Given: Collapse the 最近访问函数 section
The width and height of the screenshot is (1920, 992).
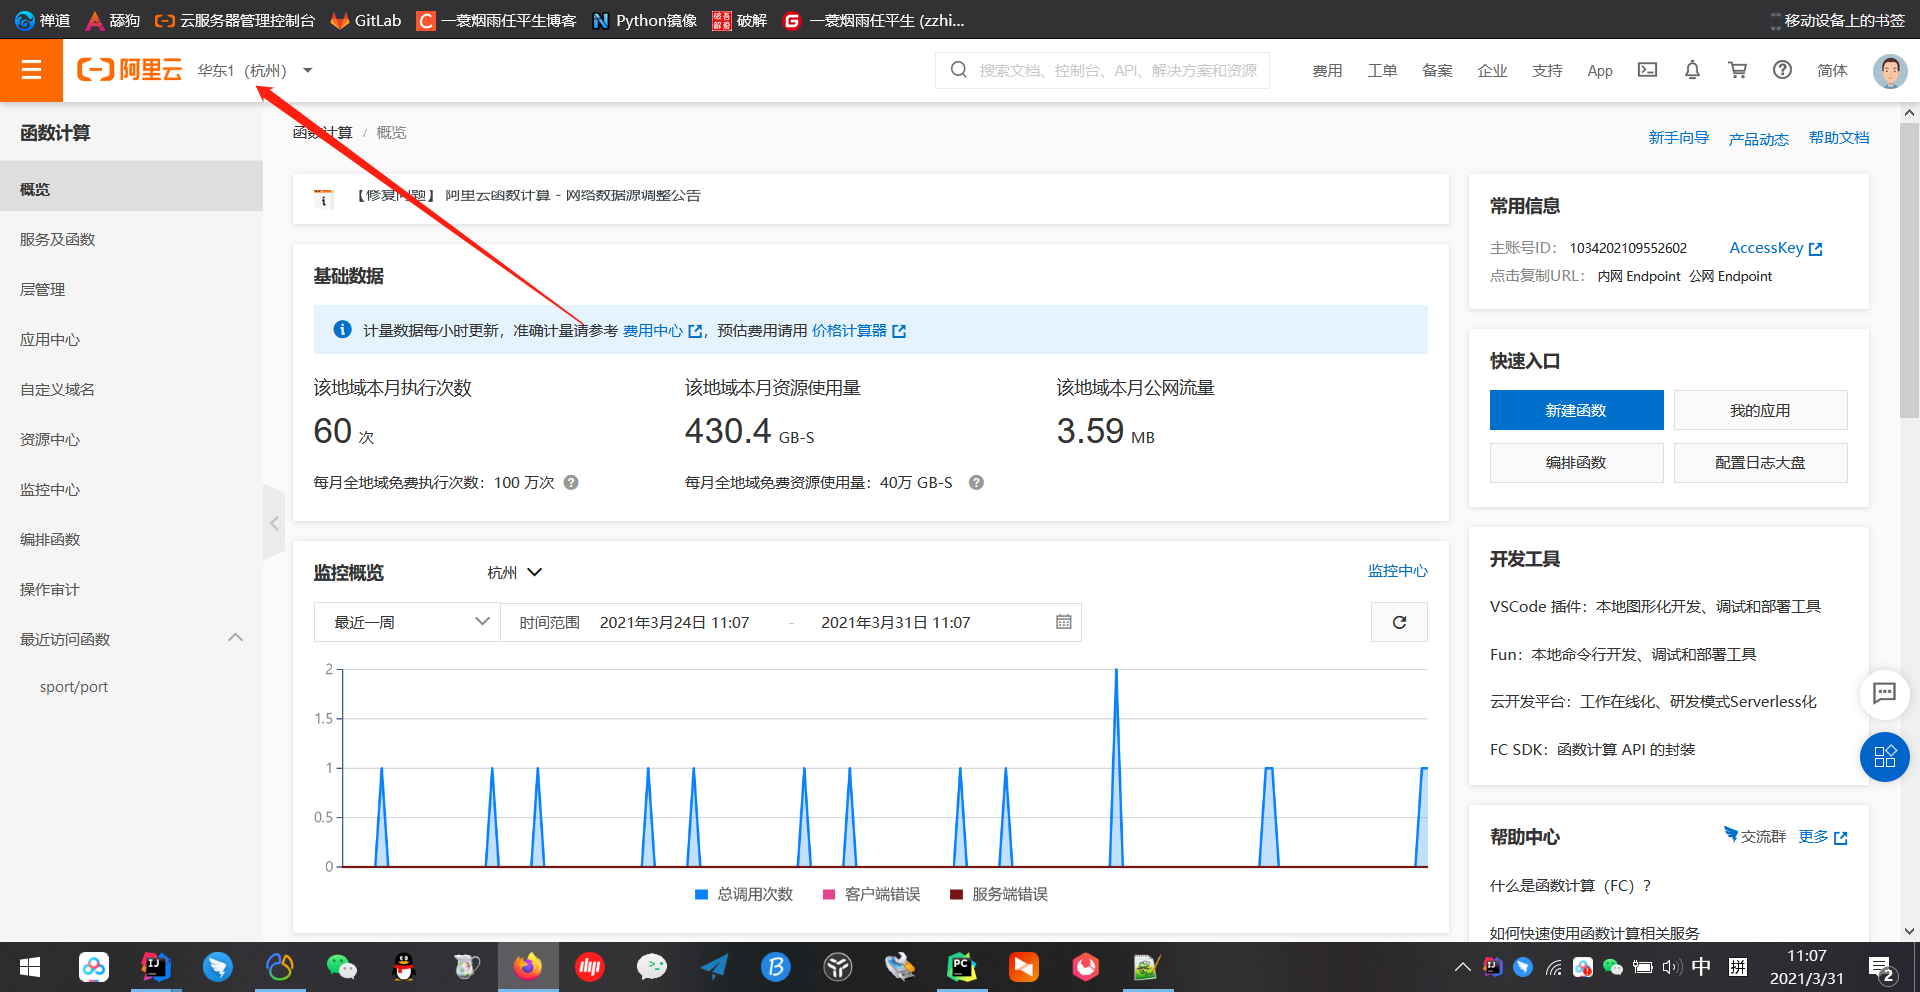Looking at the screenshot, I should (x=236, y=638).
